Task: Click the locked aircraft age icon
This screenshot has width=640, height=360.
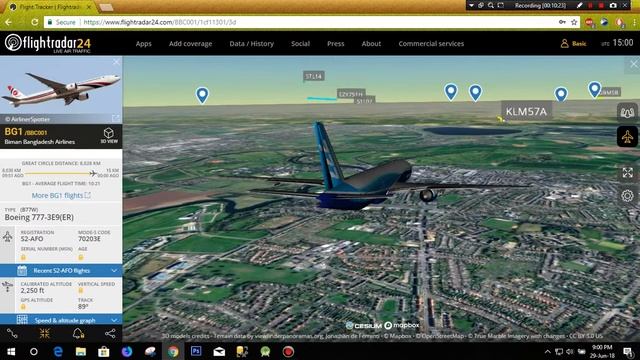Action: (x=81, y=257)
